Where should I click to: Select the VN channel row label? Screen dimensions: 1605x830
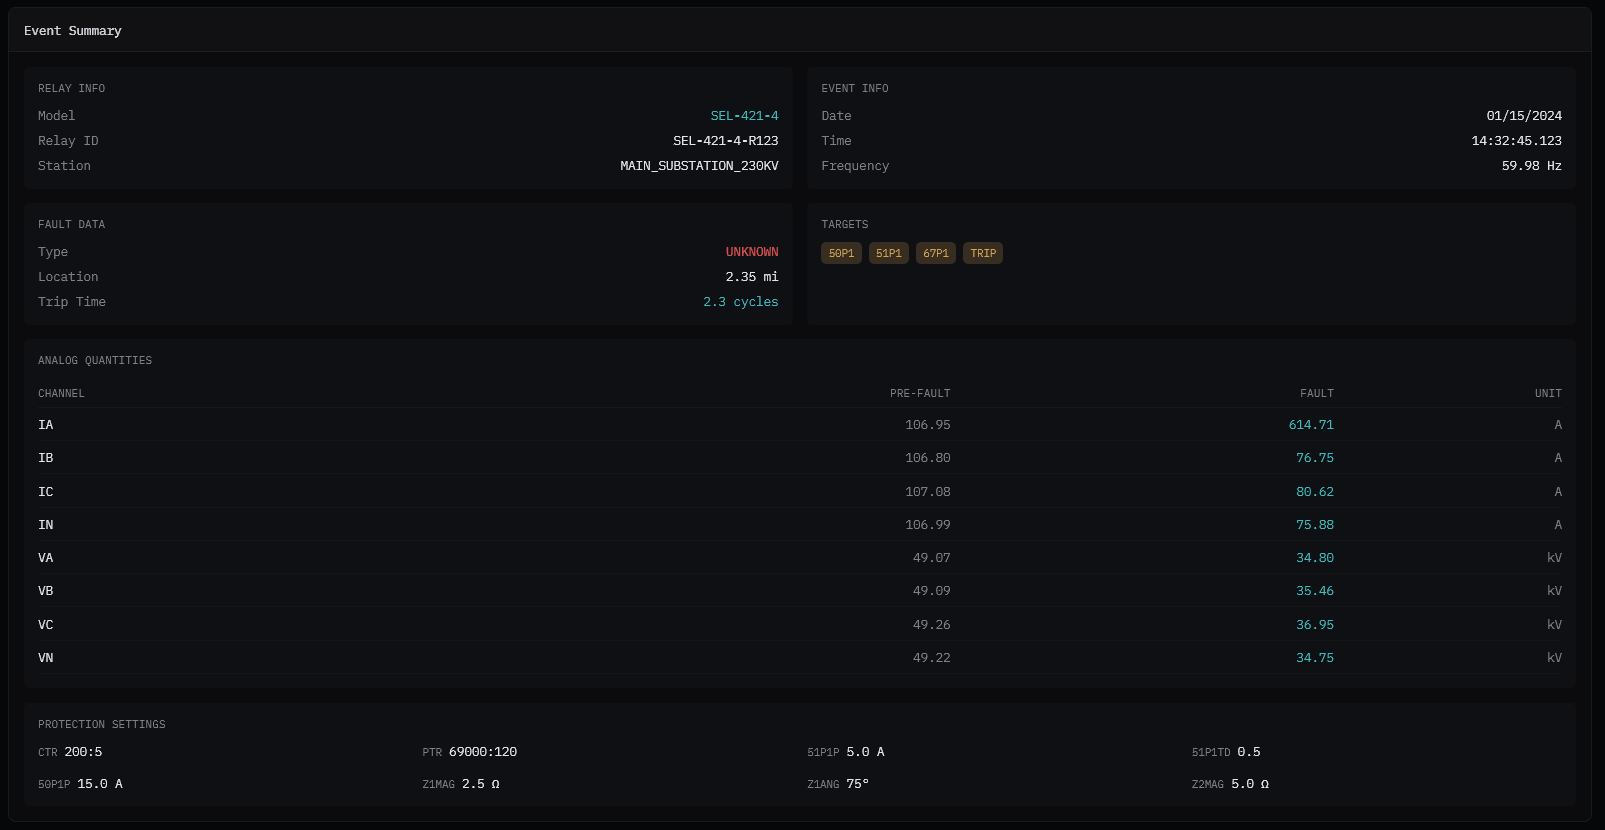coord(46,658)
